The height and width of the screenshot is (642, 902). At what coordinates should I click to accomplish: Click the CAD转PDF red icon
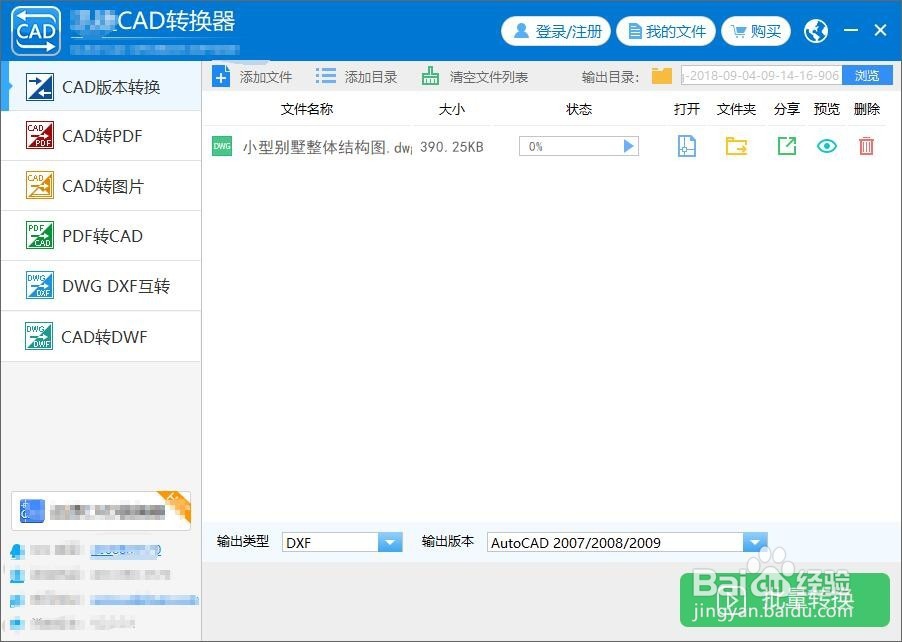click(40, 135)
